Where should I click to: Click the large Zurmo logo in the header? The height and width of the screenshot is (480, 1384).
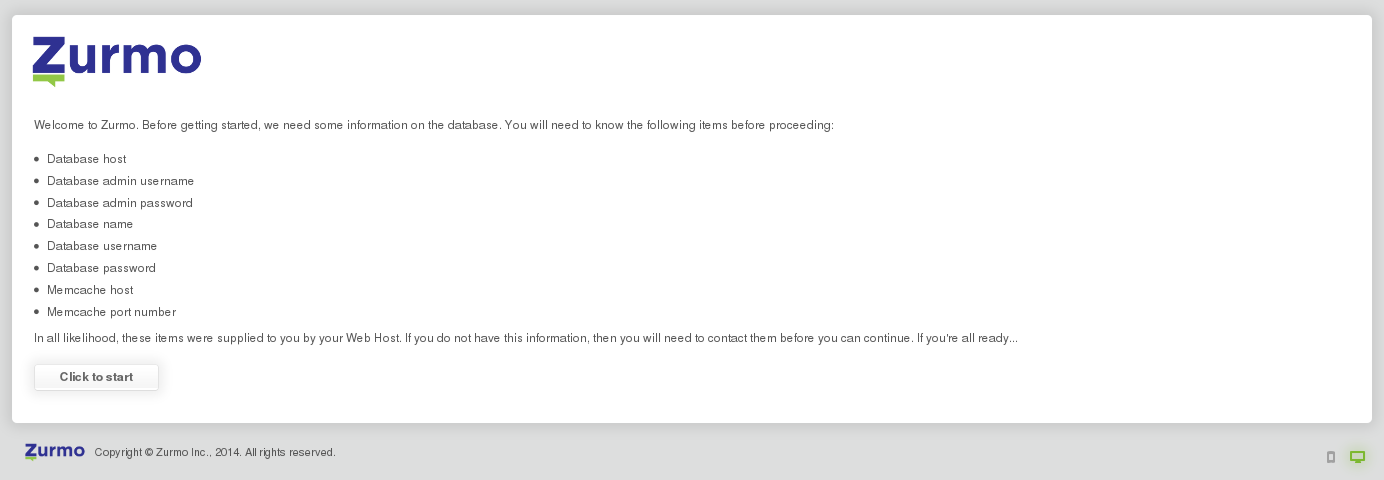pyautogui.click(x=117, y=62)
